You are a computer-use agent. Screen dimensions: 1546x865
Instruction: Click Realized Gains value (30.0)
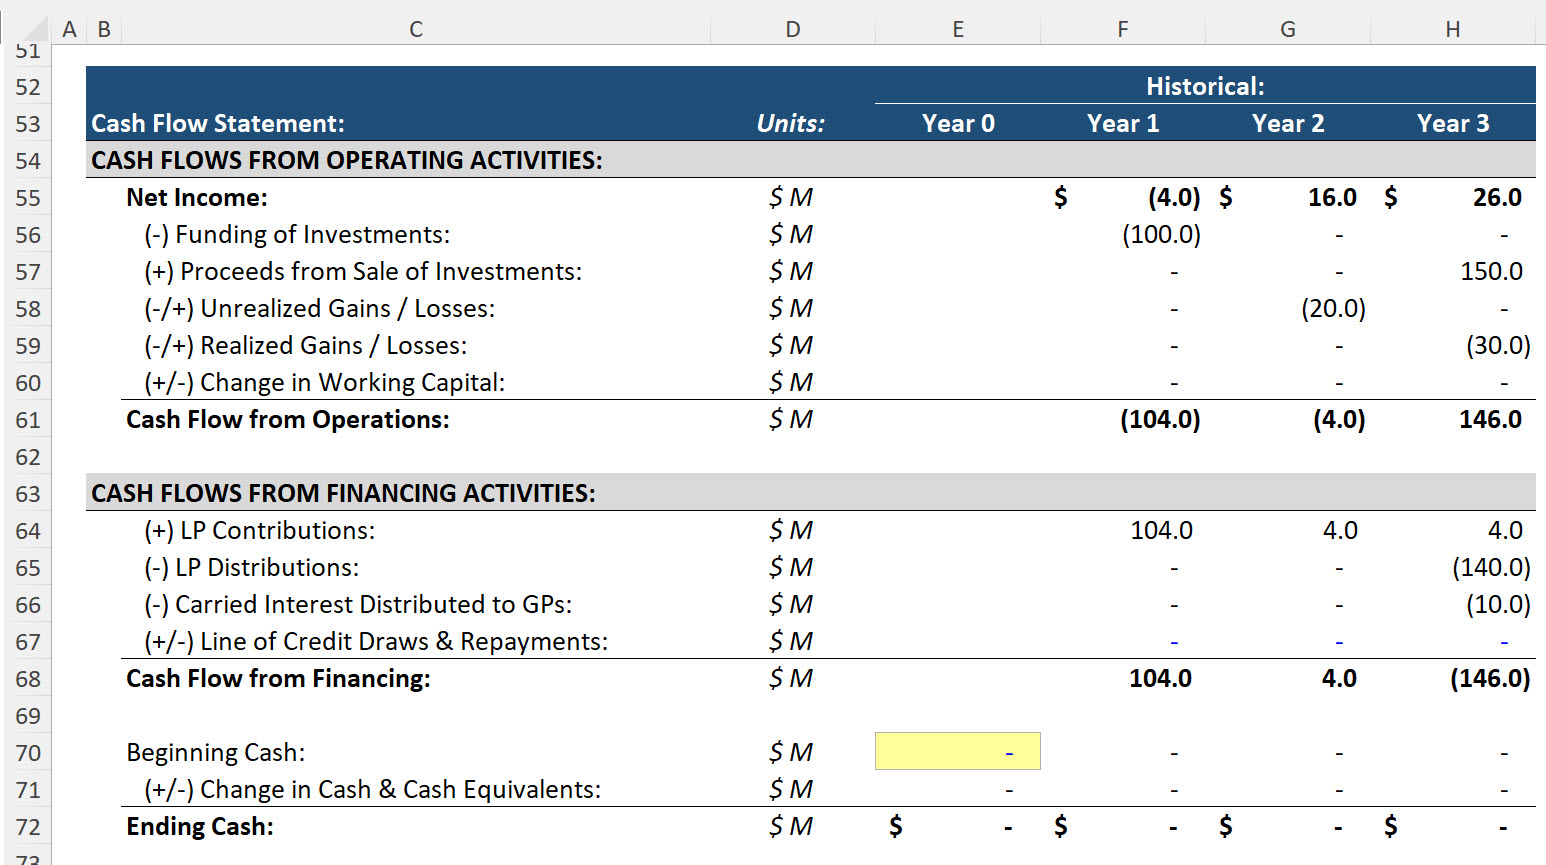tap(1498, 345)
